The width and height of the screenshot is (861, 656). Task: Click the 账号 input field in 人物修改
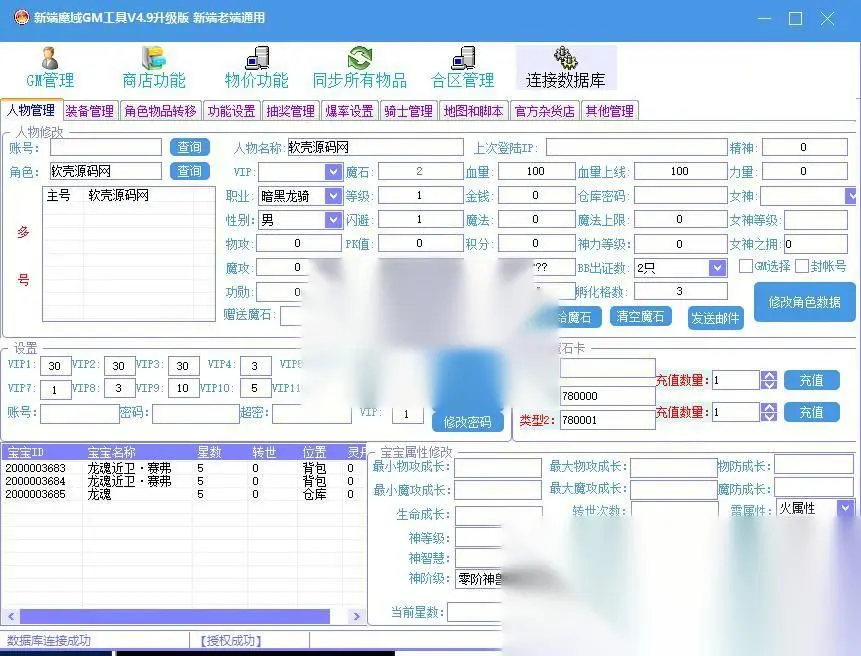[106, 147]
